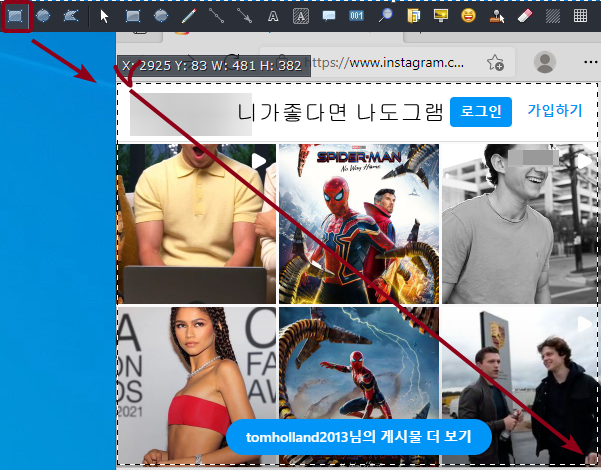Choose the arrow cursor selection tool
Viewport: 601px width, 470px height.
pyautogui.click(x=104, y=16)
